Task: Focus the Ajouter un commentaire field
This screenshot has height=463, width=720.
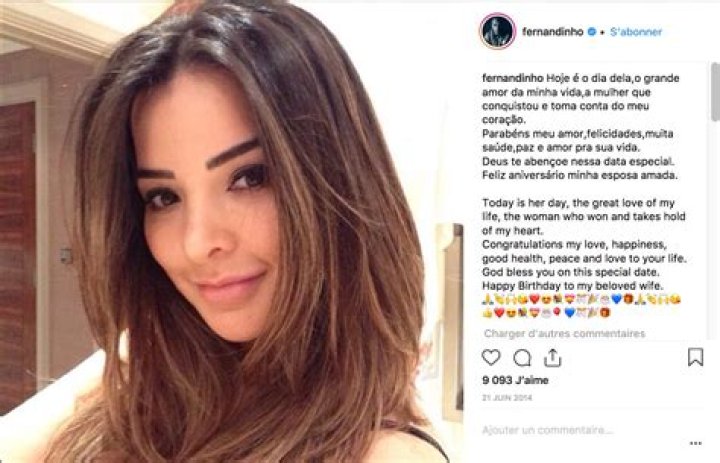Action: tap(547, 430)
